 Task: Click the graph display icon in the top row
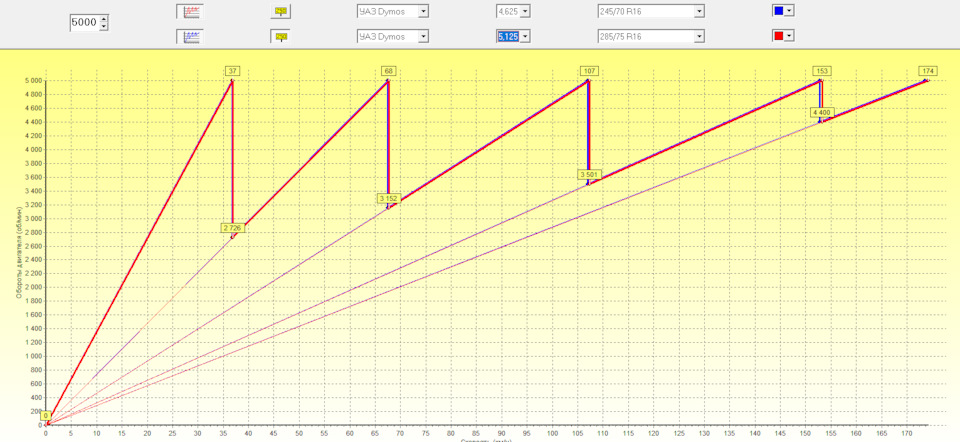[x=190, y=11]
